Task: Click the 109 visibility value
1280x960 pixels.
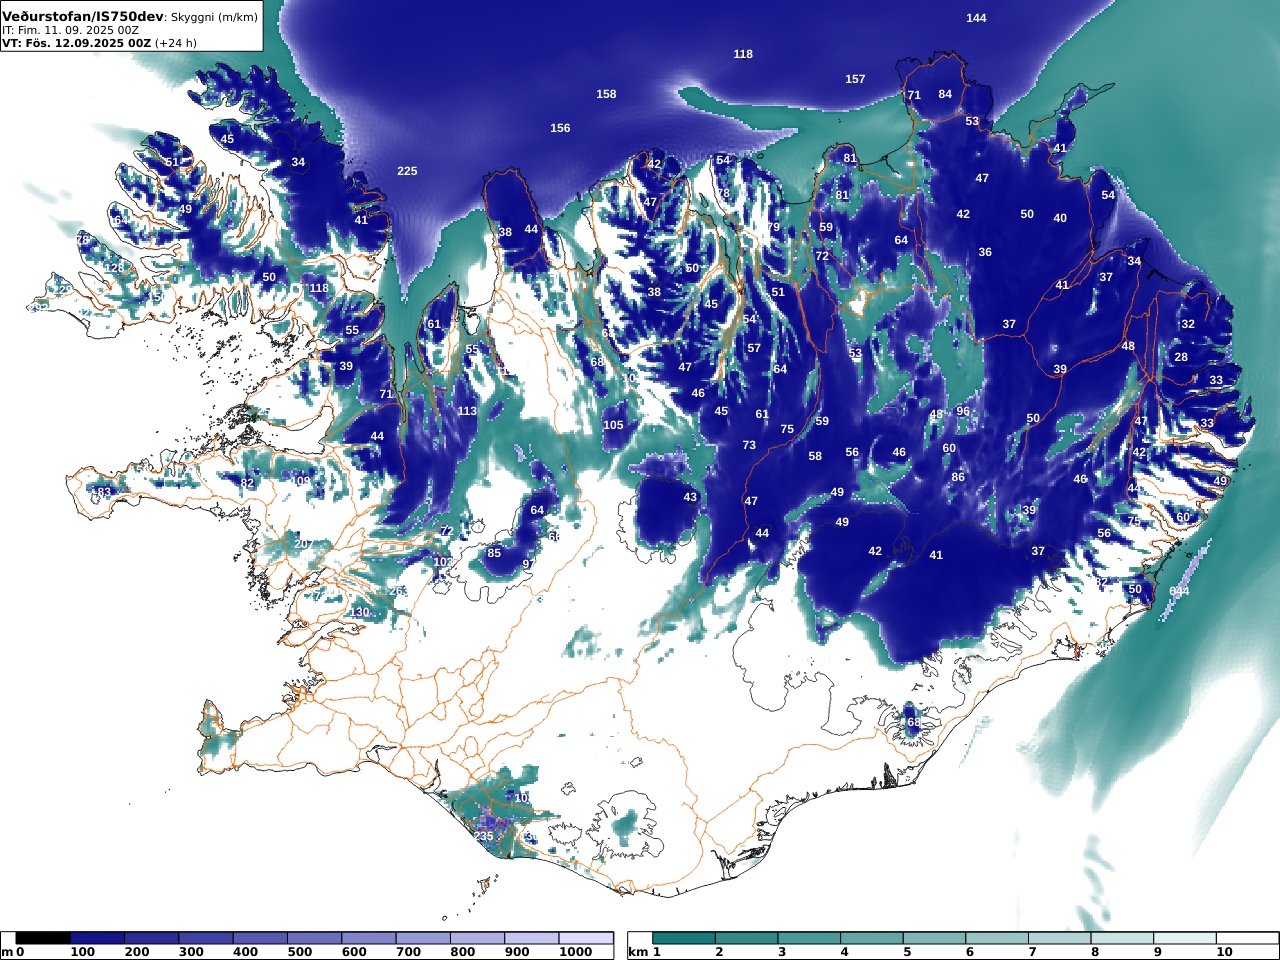Action: [301, 481]
